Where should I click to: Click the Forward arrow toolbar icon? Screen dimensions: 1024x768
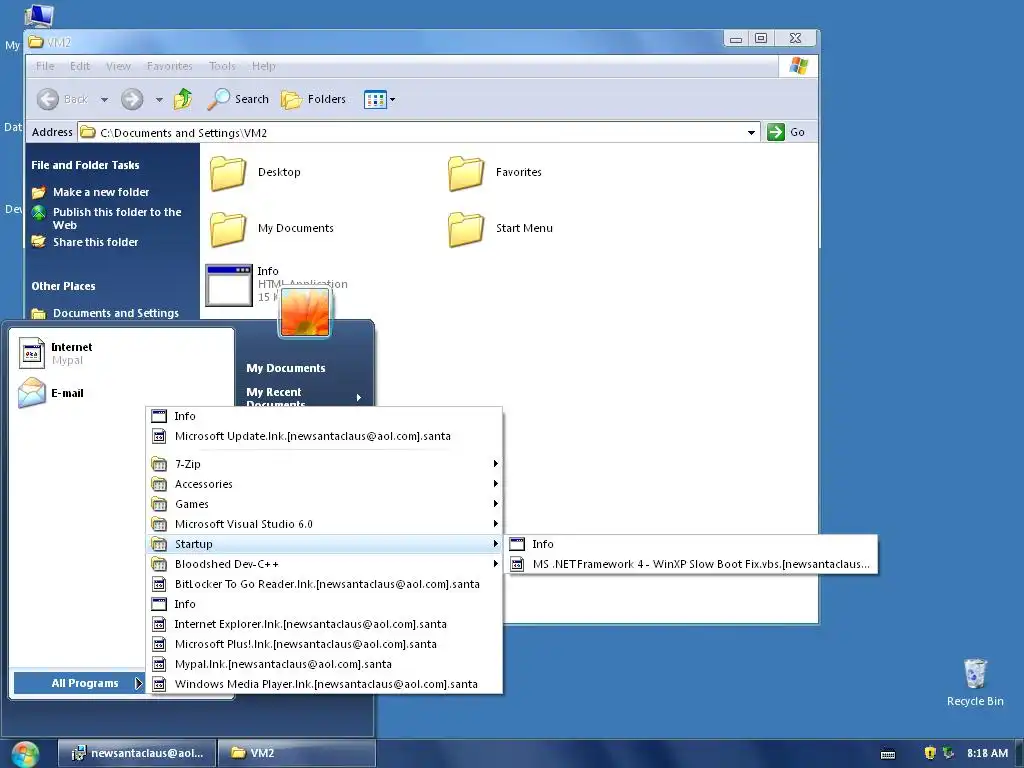[x=132, y=99]
